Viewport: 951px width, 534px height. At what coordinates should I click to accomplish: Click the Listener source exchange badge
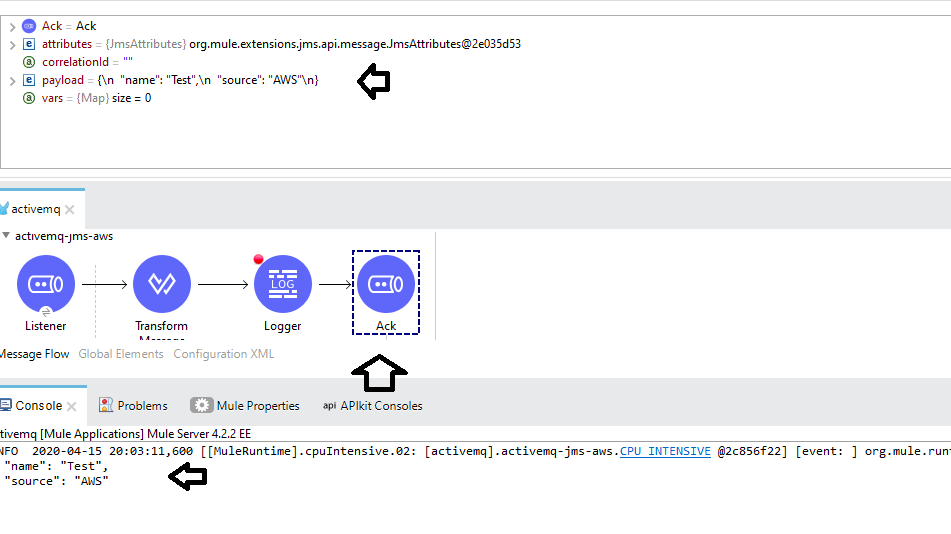point(45,312)
